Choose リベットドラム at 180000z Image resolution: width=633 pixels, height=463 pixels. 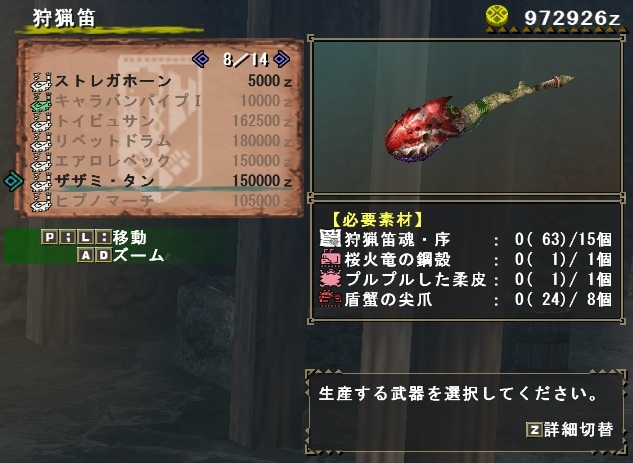pos(162,141)
